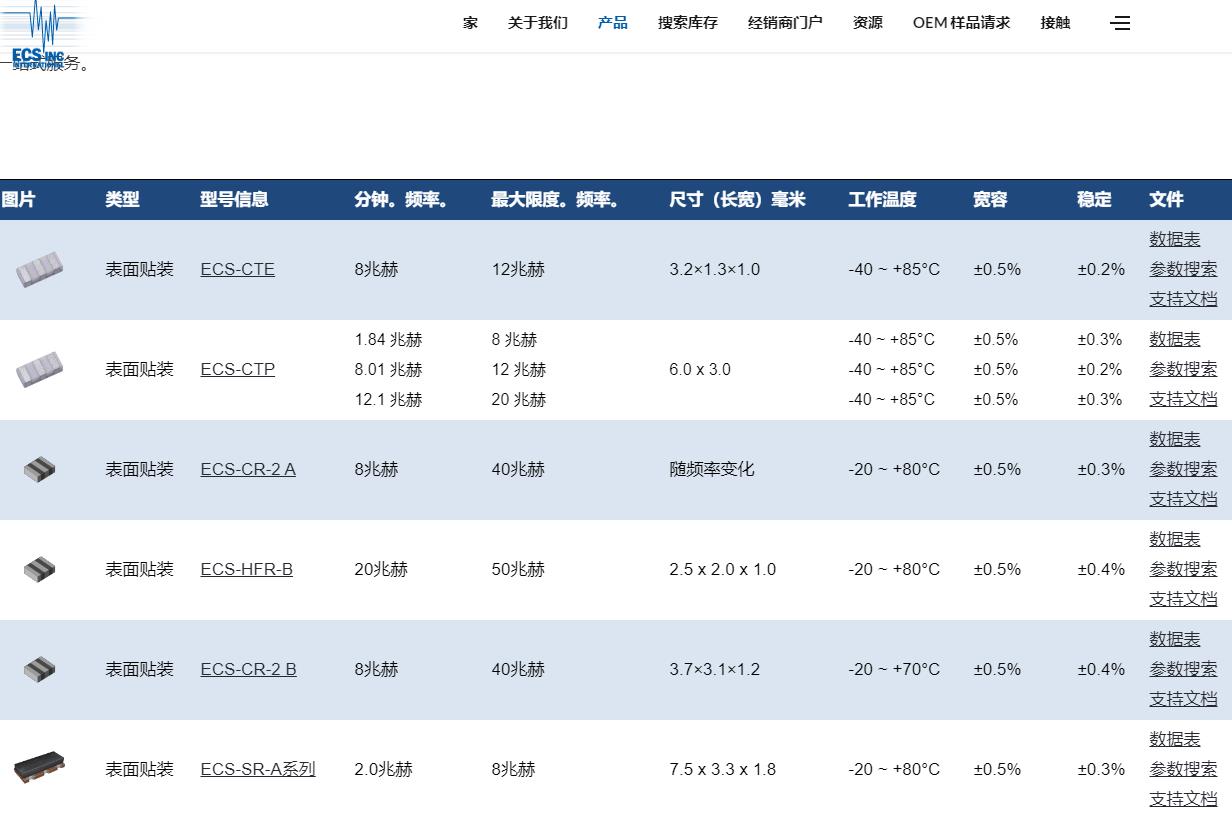Click OEM 样品请求 in the navigation
1232x819 pixels.
tap(961, 23)
